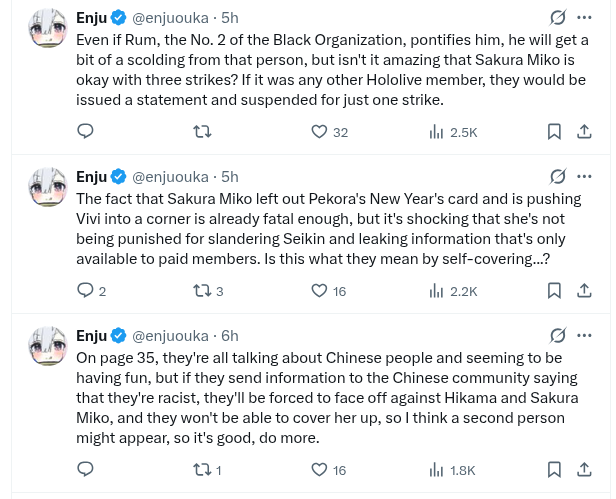Open the more options menu on the first tweet
Image resolution: width=616 pixels, height=499 pixels.
pos(586,18)
